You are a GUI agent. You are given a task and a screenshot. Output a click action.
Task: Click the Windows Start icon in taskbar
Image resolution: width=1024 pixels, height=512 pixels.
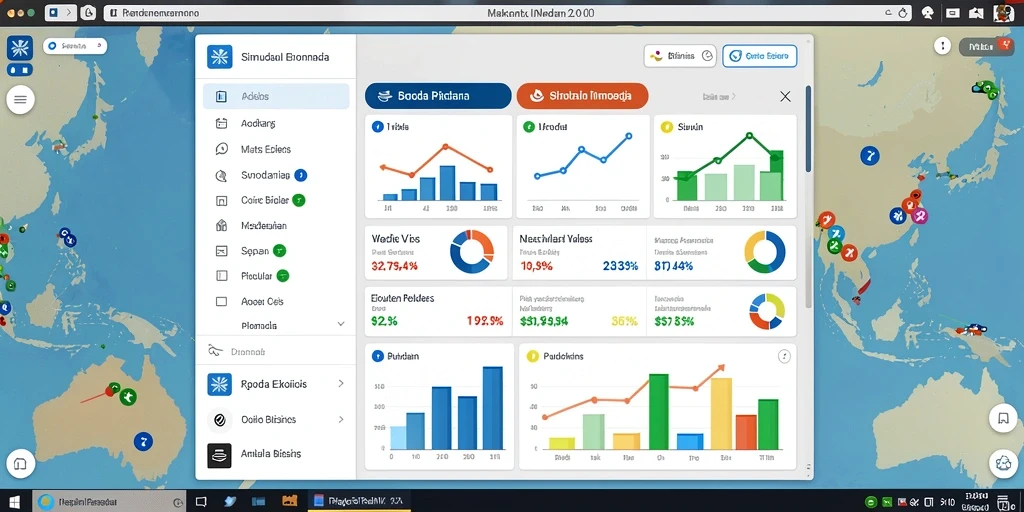[x=14, y=502]
